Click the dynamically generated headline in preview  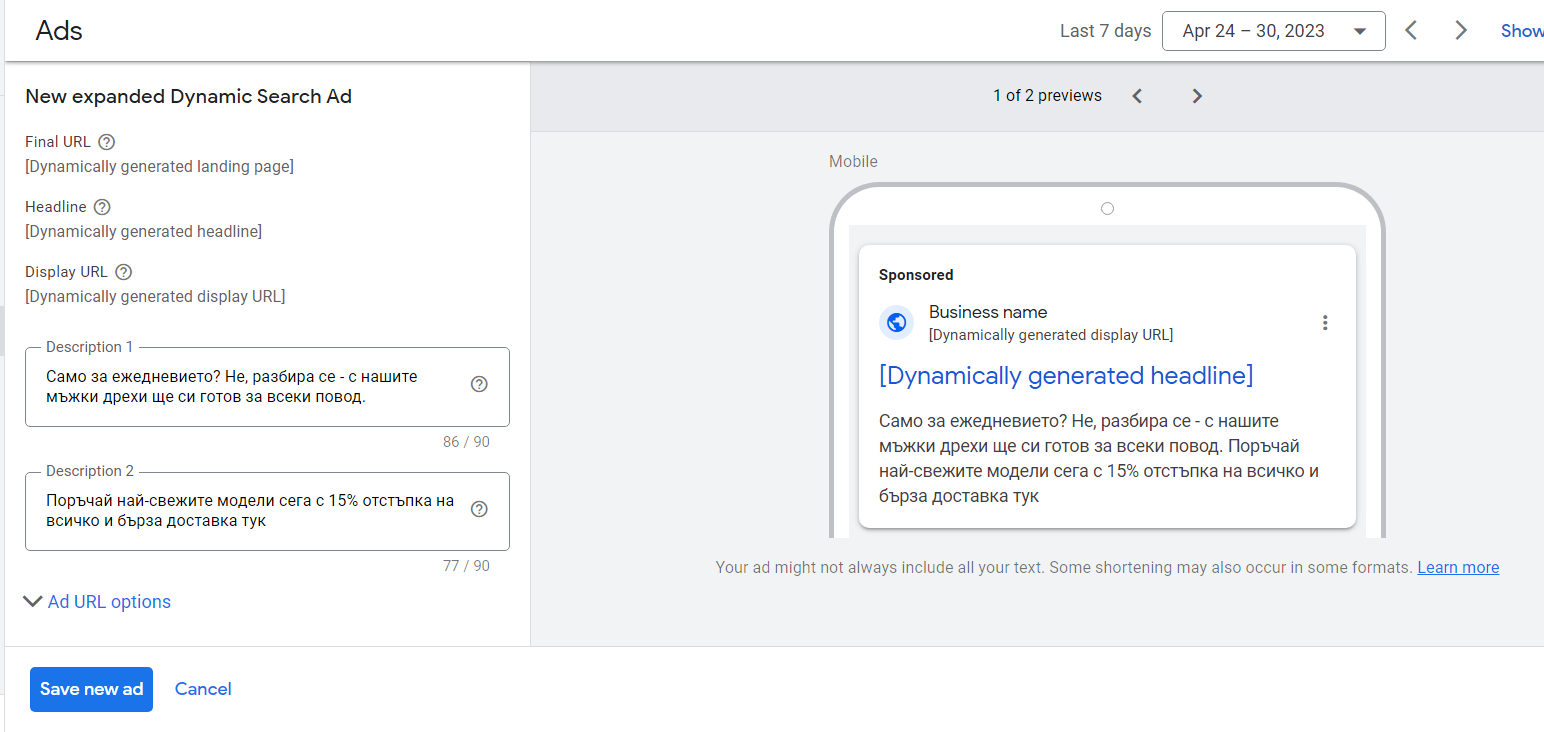1066,376
